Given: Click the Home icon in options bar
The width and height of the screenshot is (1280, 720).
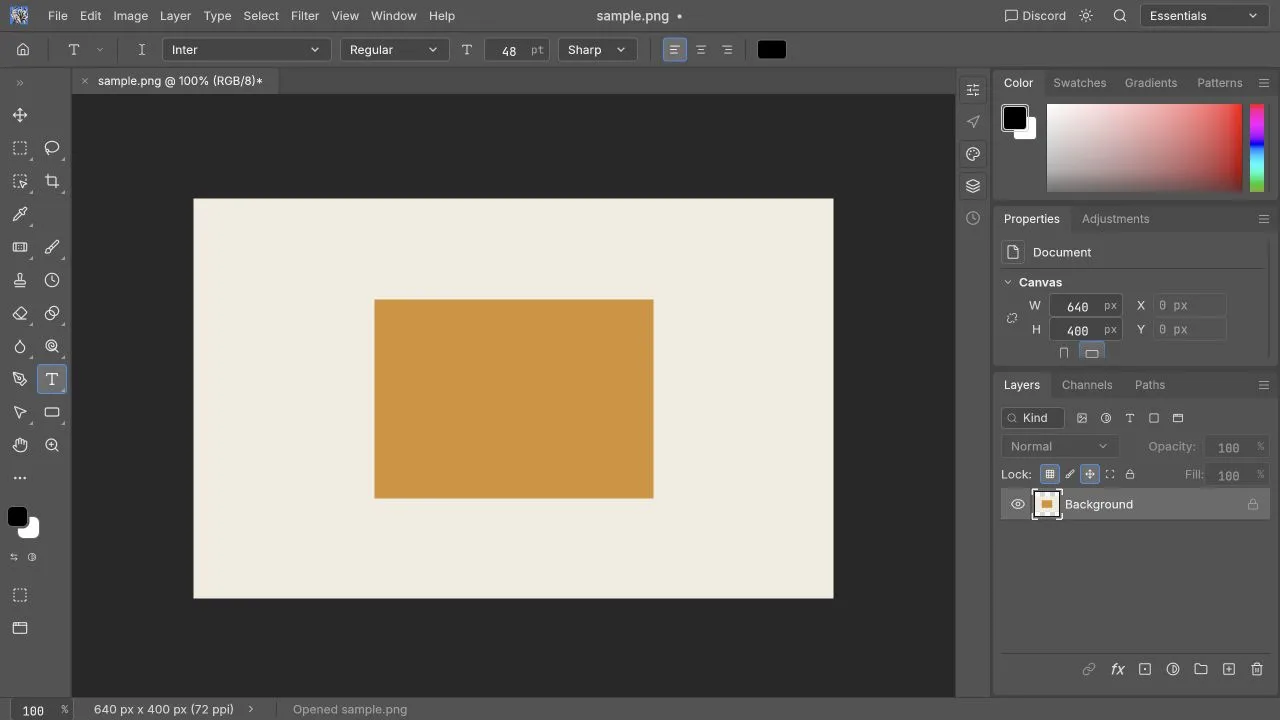Looking at the screenshot, I should (23, 50).
